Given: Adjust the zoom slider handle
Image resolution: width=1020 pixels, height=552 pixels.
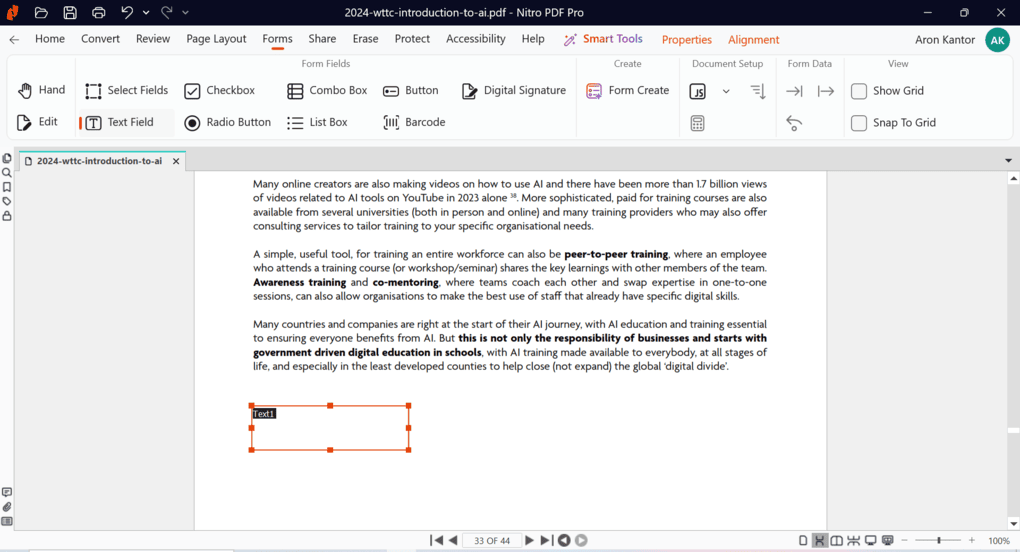Looking at the screenshot, I should [939, 540].
